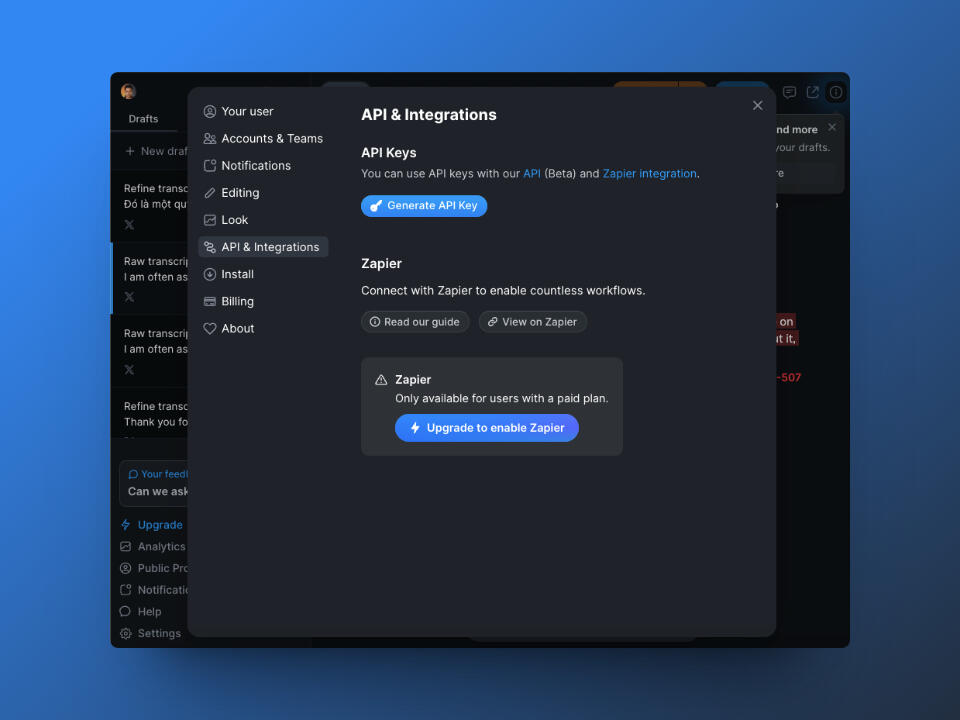
Task: Click Upgrade to enable Zapier
Action: [486, 428]
